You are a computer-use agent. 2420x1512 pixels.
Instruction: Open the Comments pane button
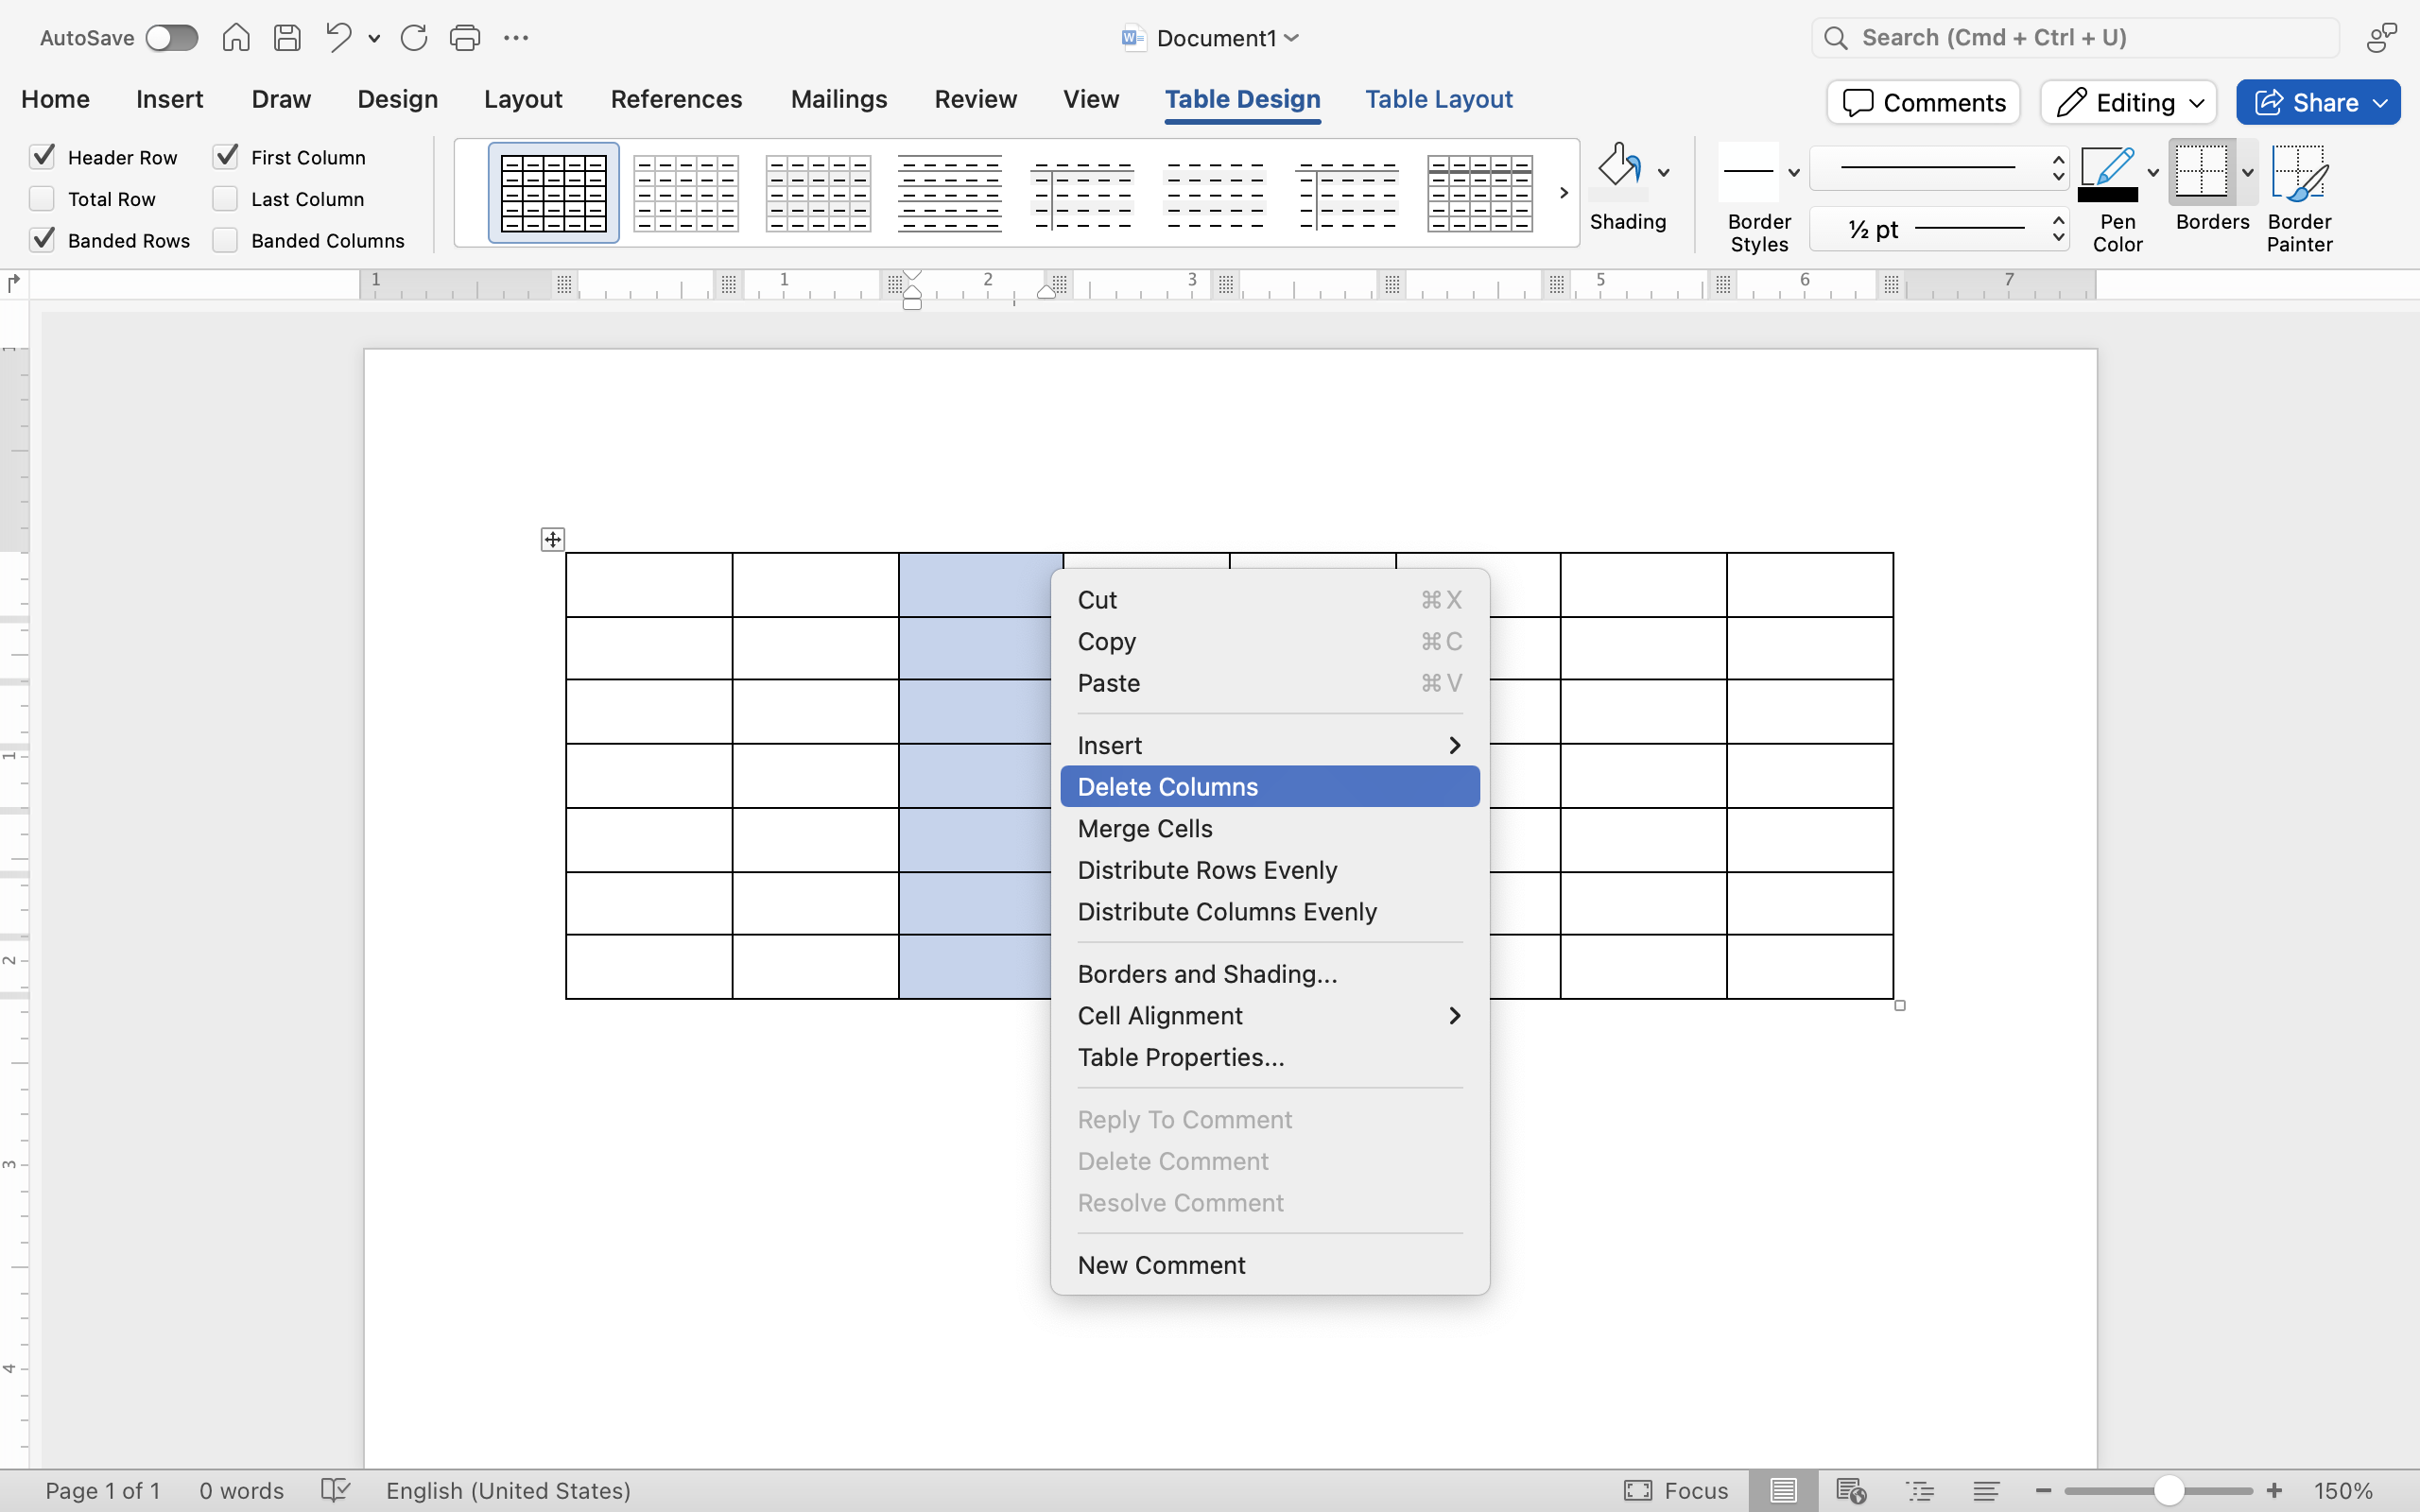[x=1923, y=102]
